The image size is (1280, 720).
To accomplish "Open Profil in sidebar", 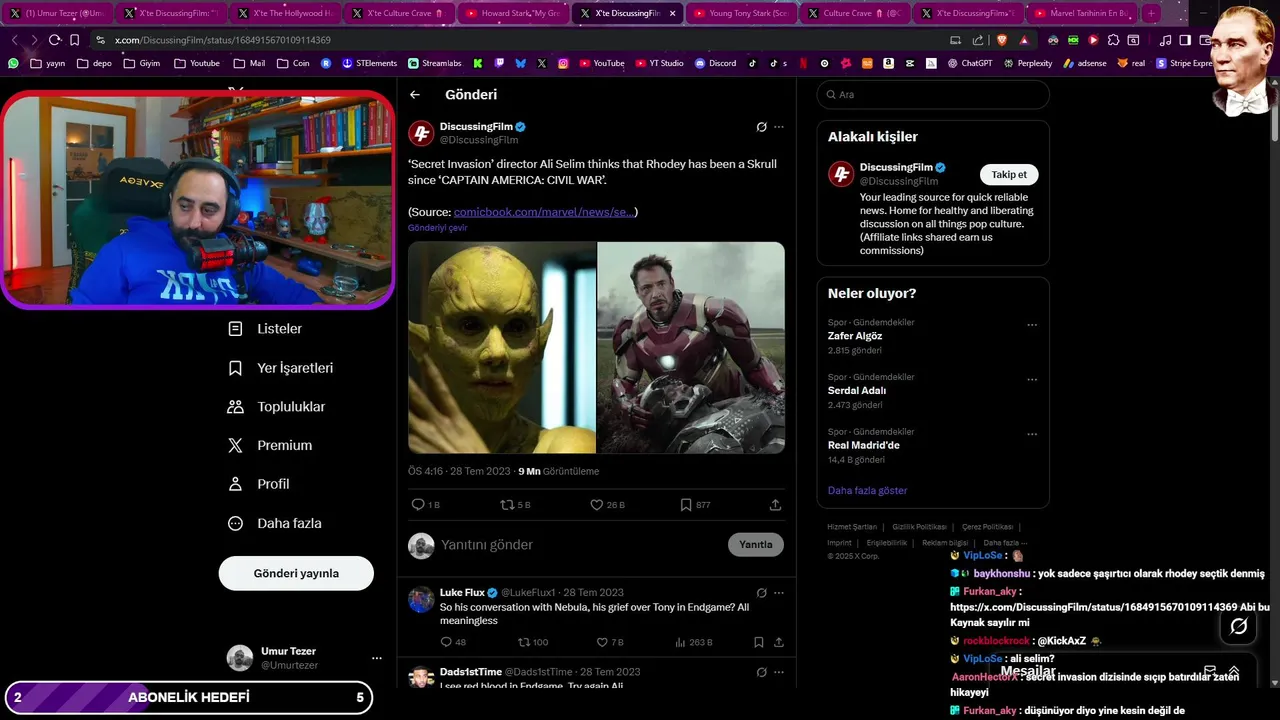I will (259, 484).
